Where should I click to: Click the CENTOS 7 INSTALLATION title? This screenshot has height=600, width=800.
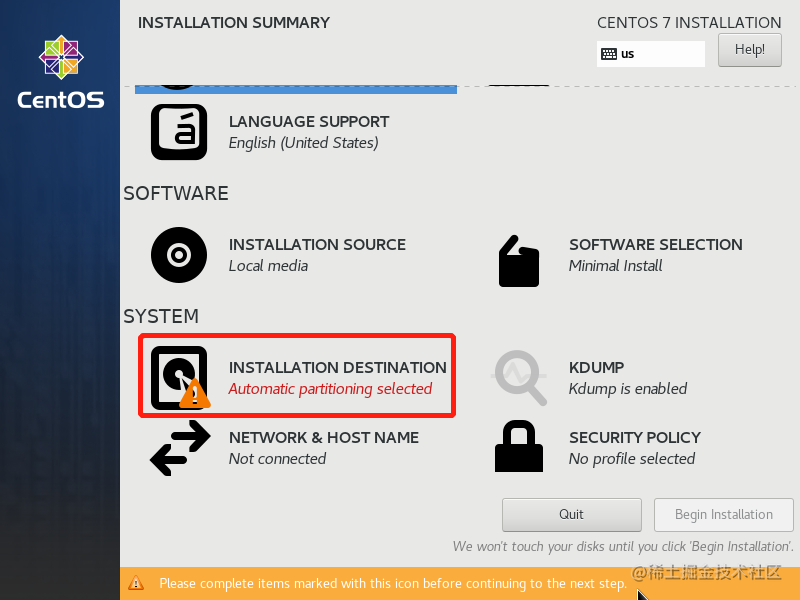689,23
